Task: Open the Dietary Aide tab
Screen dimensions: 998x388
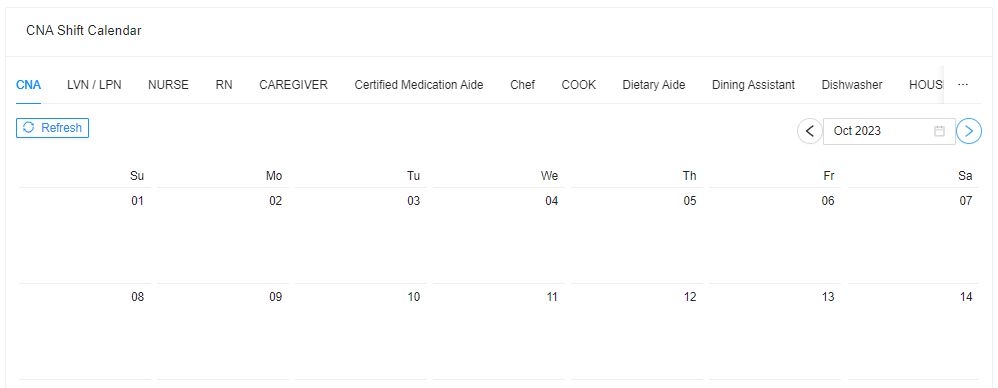Action: [654, 85]
